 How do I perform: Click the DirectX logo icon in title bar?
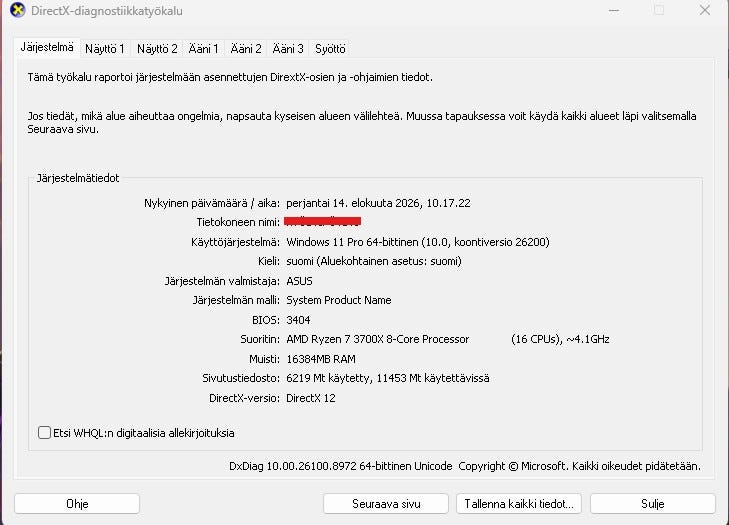coord(18,10)
